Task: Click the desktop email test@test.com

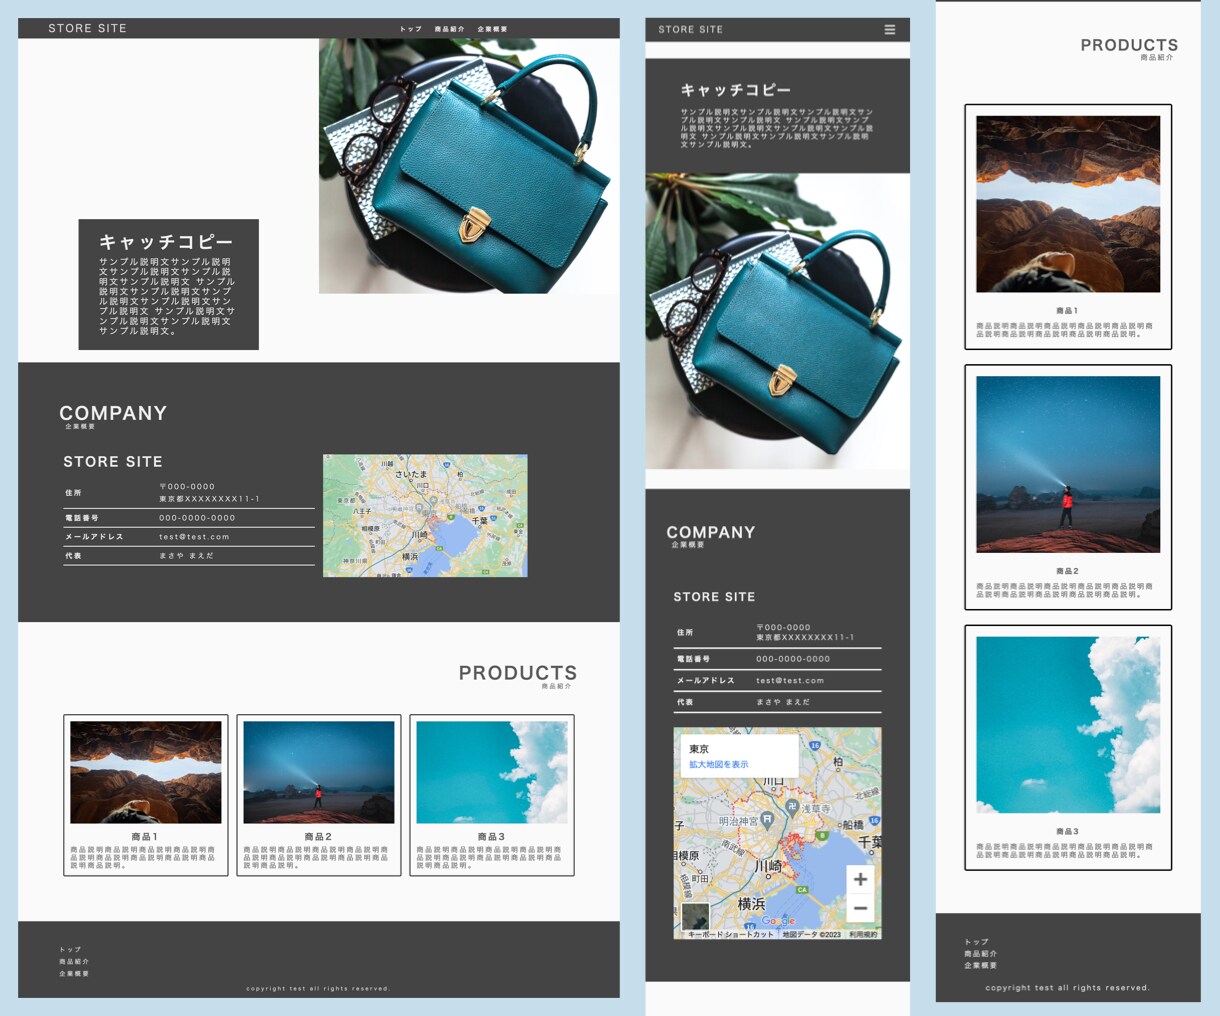Action: coord(194,537)
